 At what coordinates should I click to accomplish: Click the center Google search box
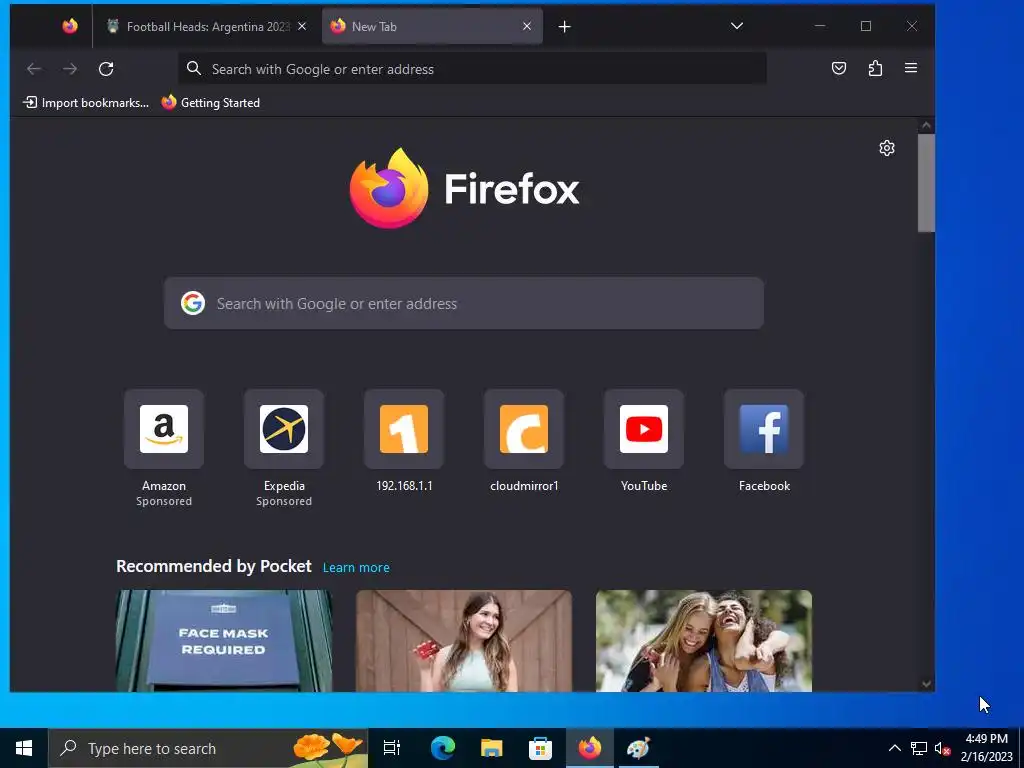coord(464,303)
